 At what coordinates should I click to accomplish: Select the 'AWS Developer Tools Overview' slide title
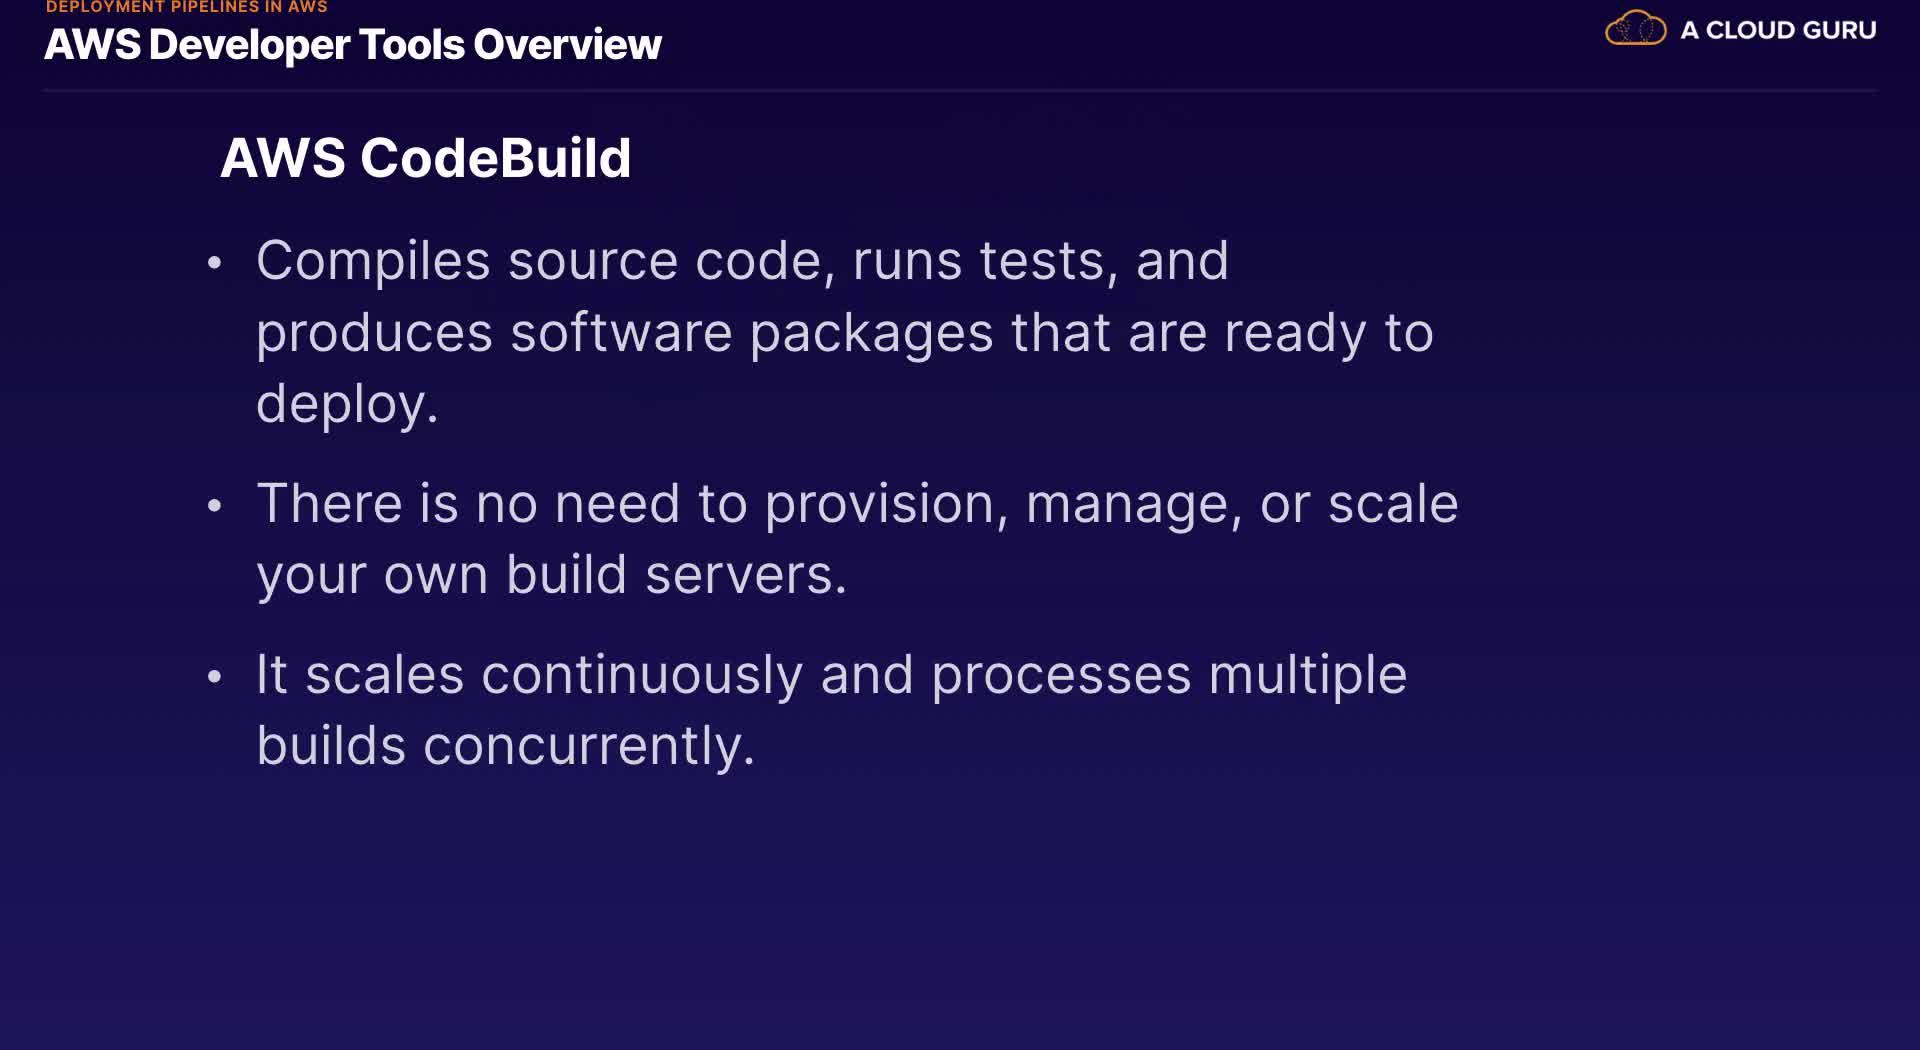click(353, 45)
